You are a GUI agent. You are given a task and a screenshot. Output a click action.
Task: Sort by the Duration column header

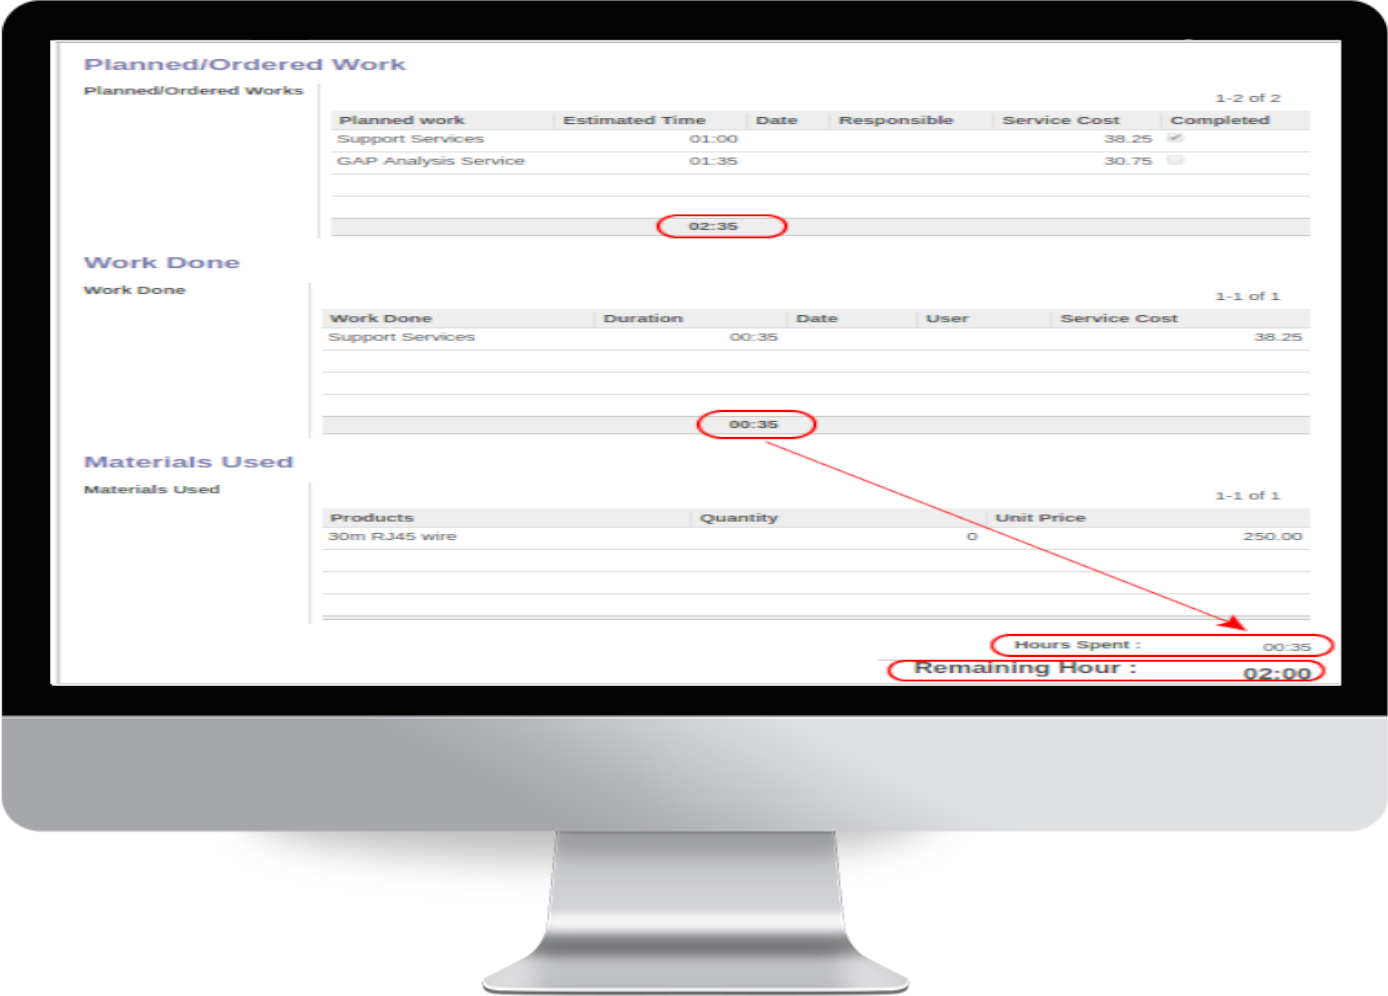point(643,318)
